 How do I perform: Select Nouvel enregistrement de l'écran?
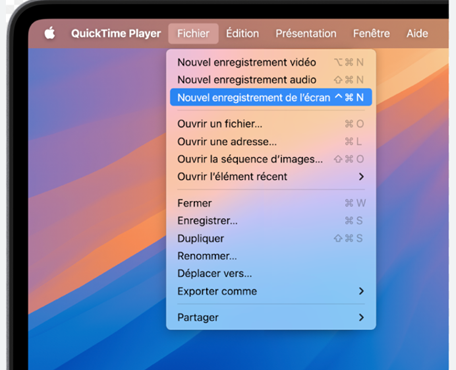(271, 97)
